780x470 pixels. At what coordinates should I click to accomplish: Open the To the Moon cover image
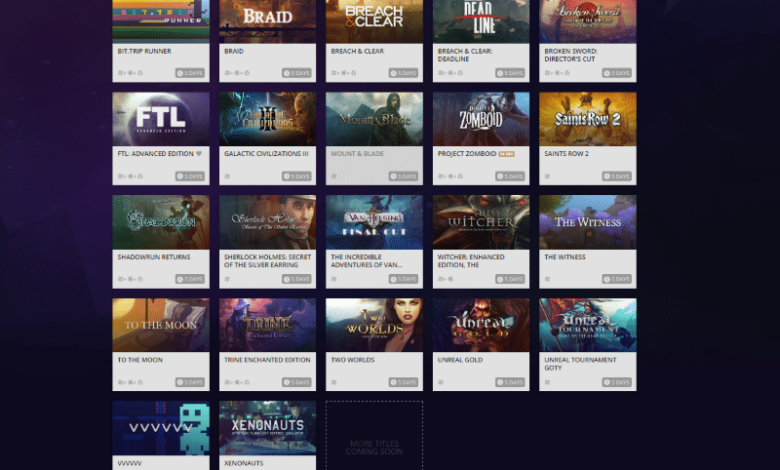click(x=161, y=325)
